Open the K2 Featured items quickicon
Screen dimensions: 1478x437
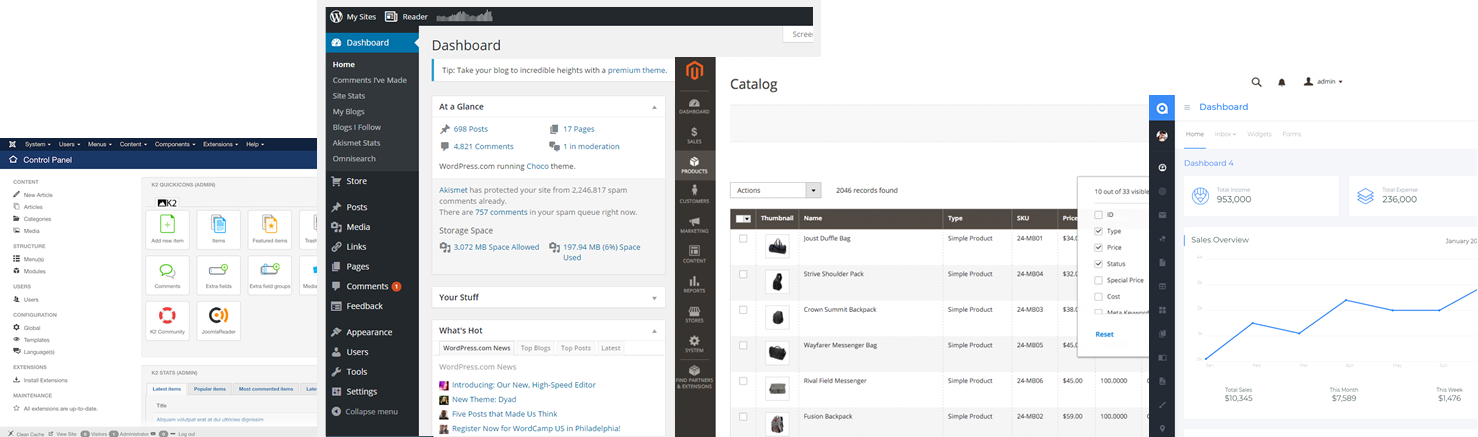click(269, 229)
